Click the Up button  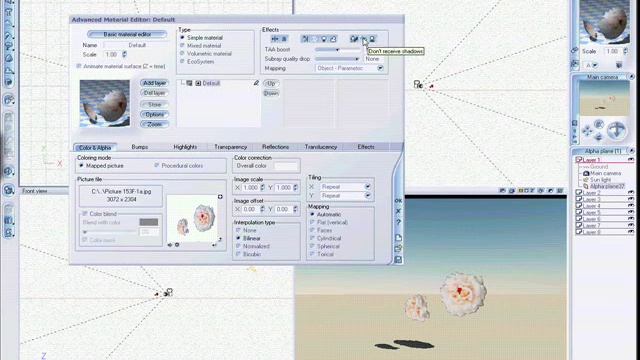(271, 83)
